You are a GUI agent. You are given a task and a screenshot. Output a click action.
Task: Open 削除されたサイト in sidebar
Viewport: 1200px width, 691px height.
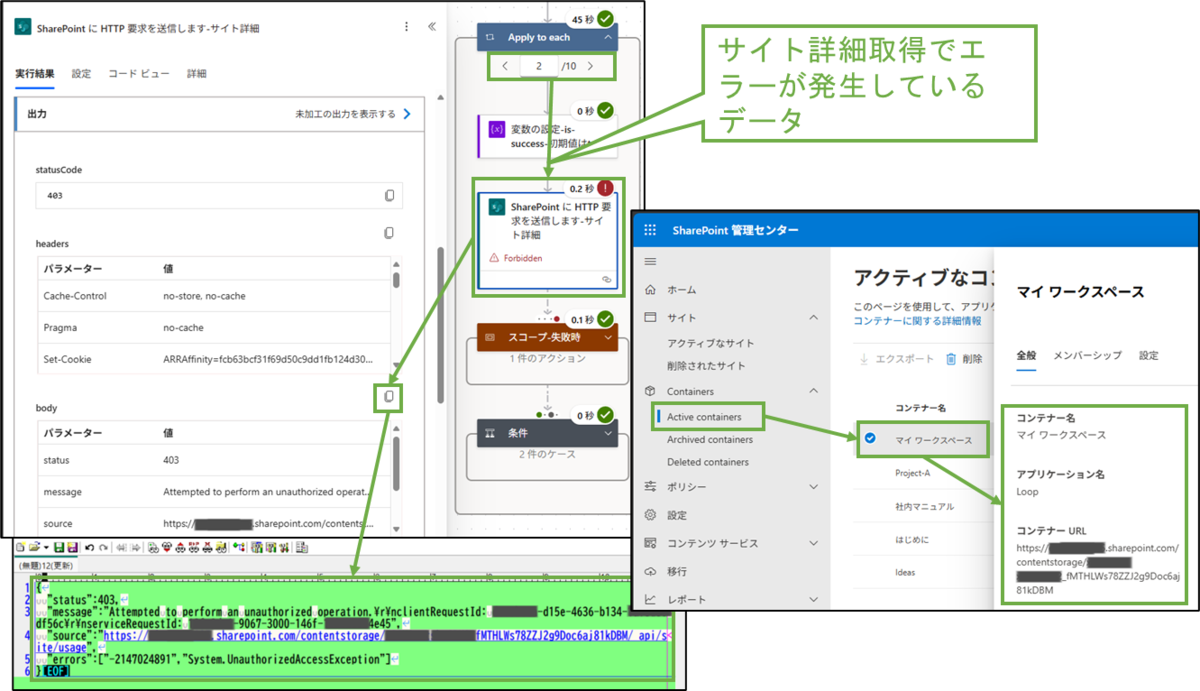706,366
